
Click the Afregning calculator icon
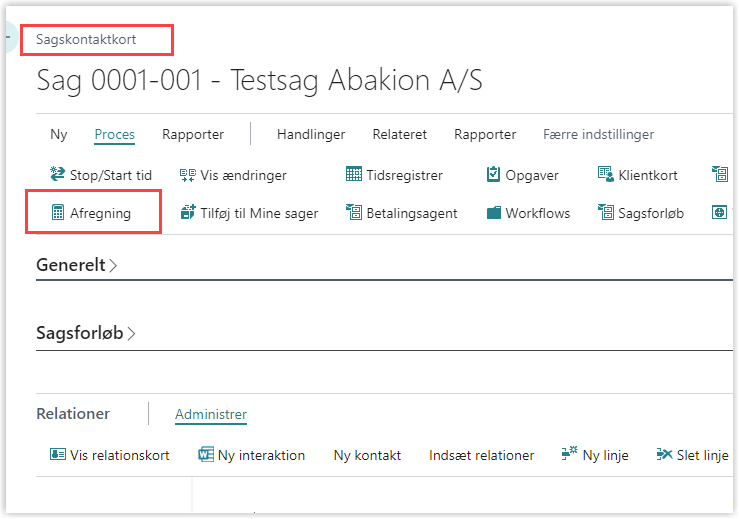pyautogui.click(x=58, y=213)
